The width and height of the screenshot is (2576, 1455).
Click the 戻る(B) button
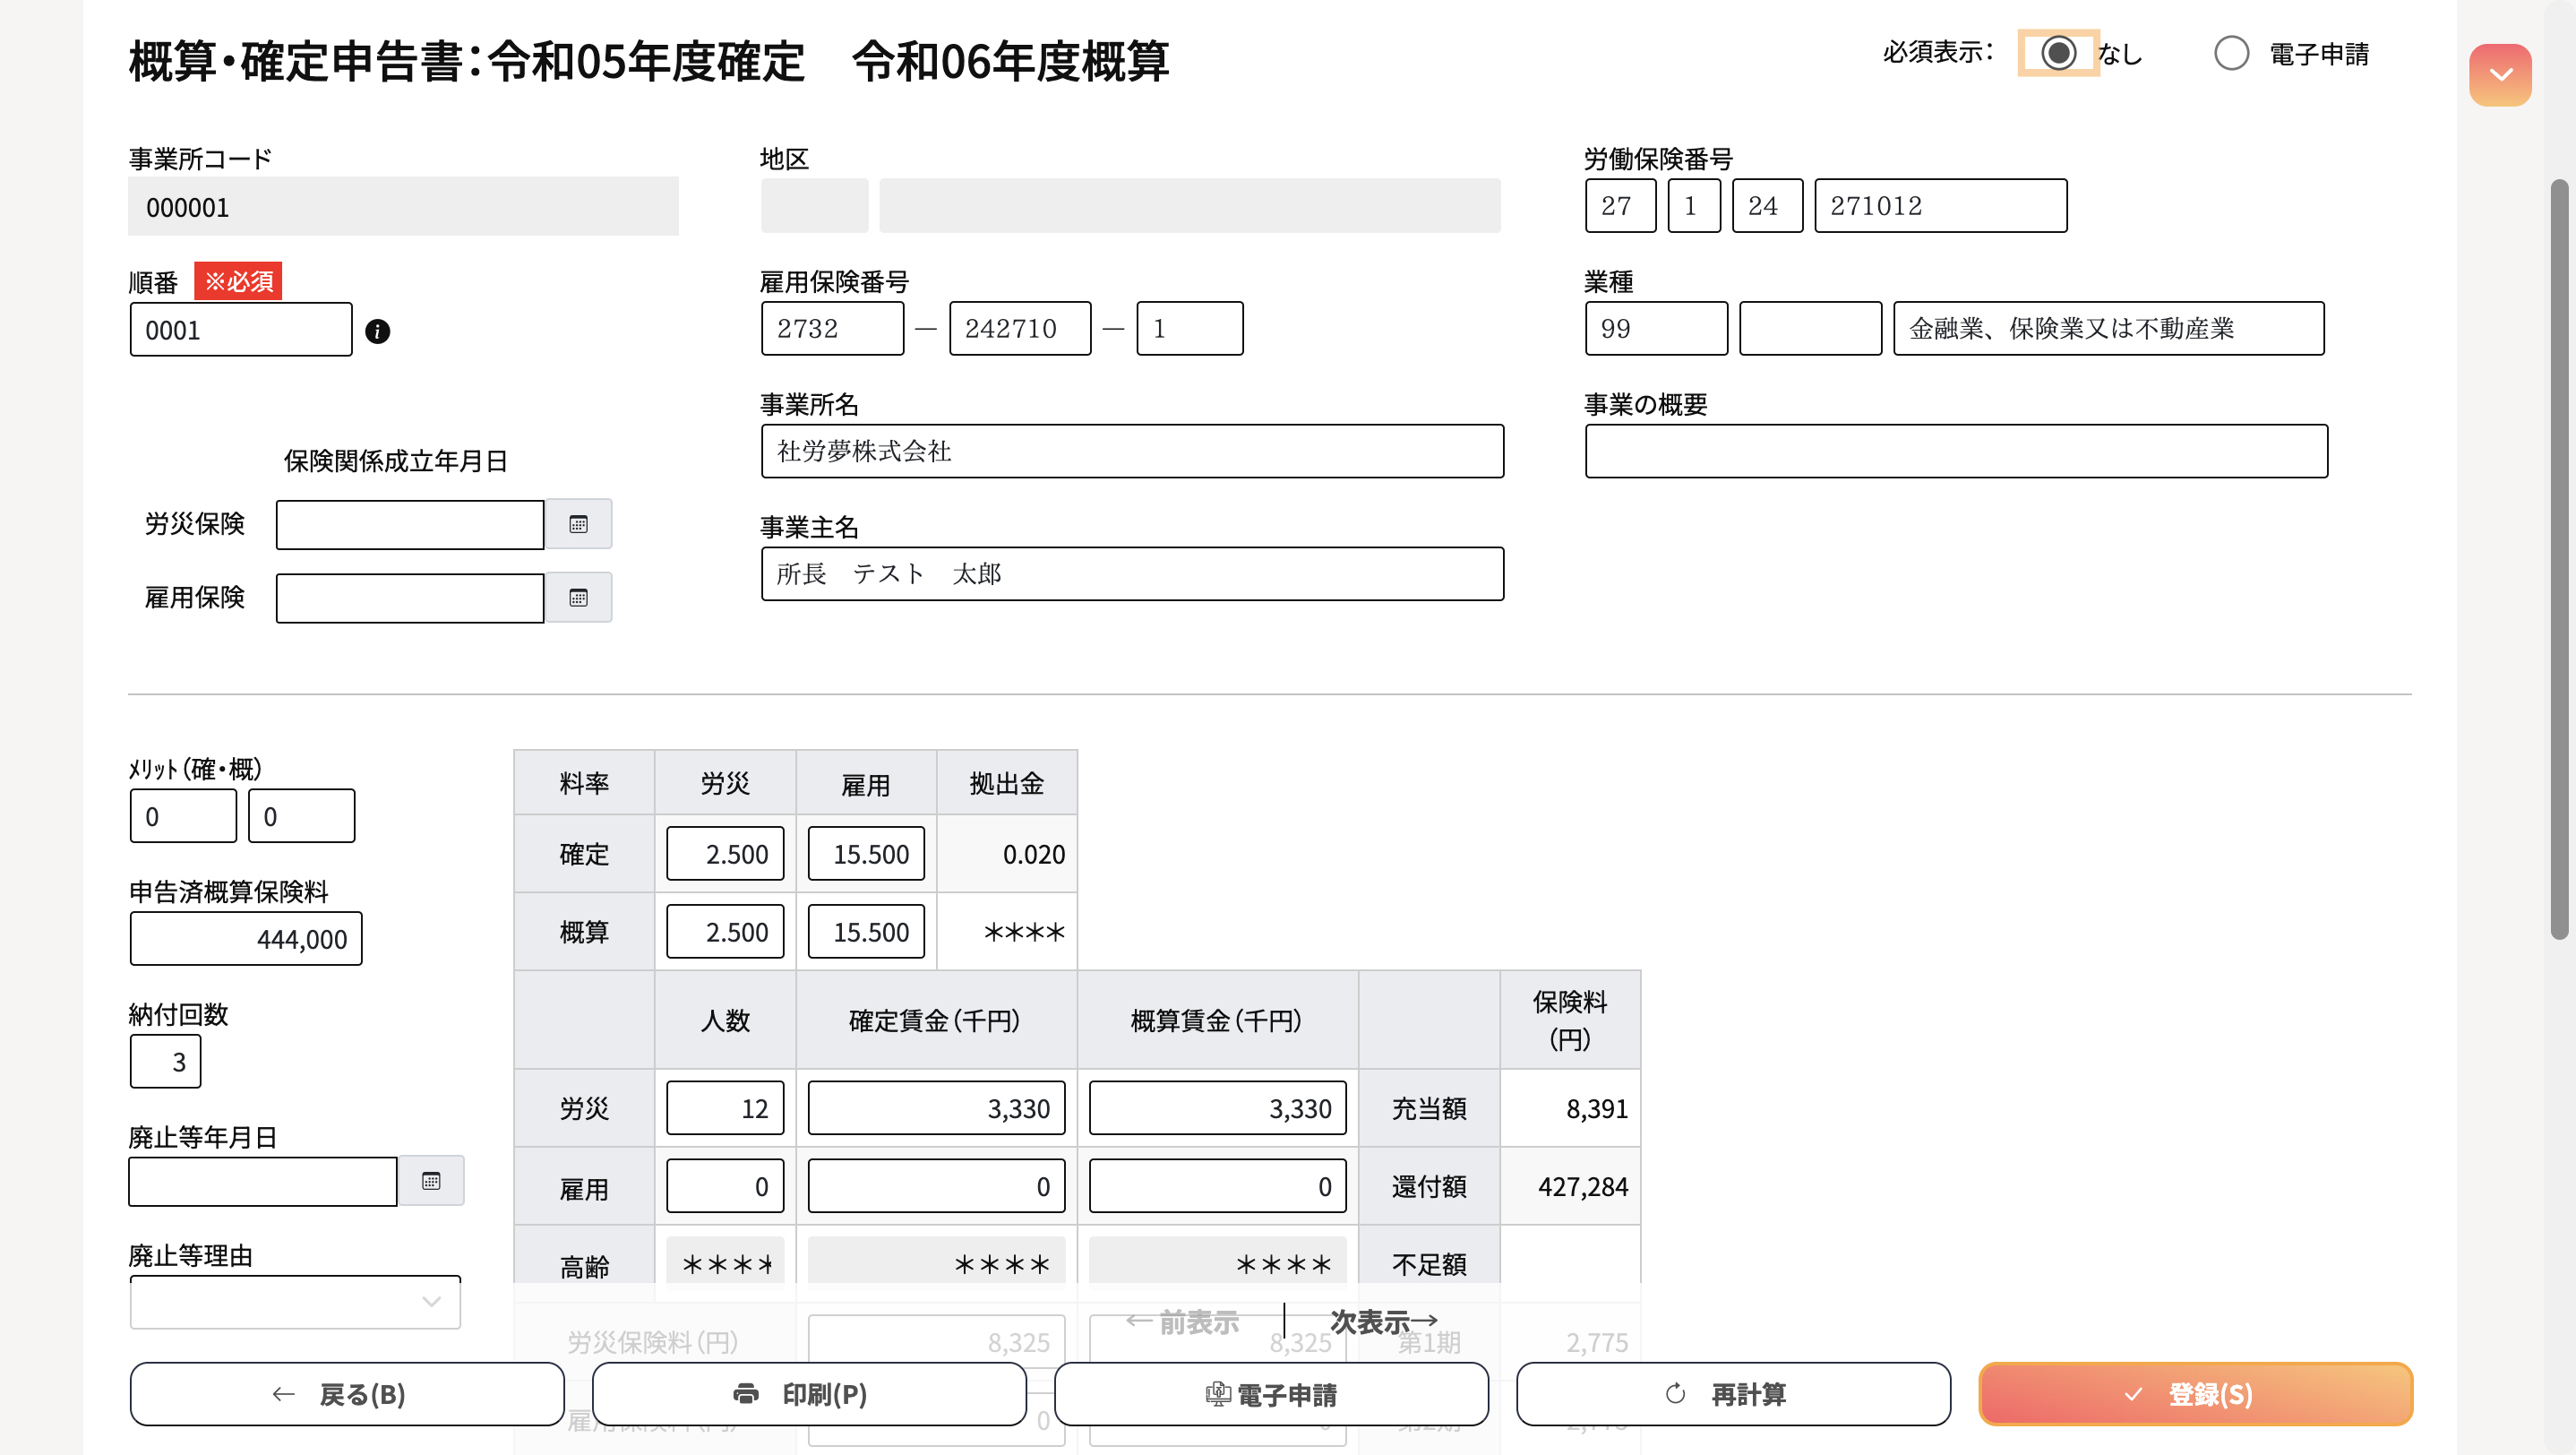click(347, 1394)
